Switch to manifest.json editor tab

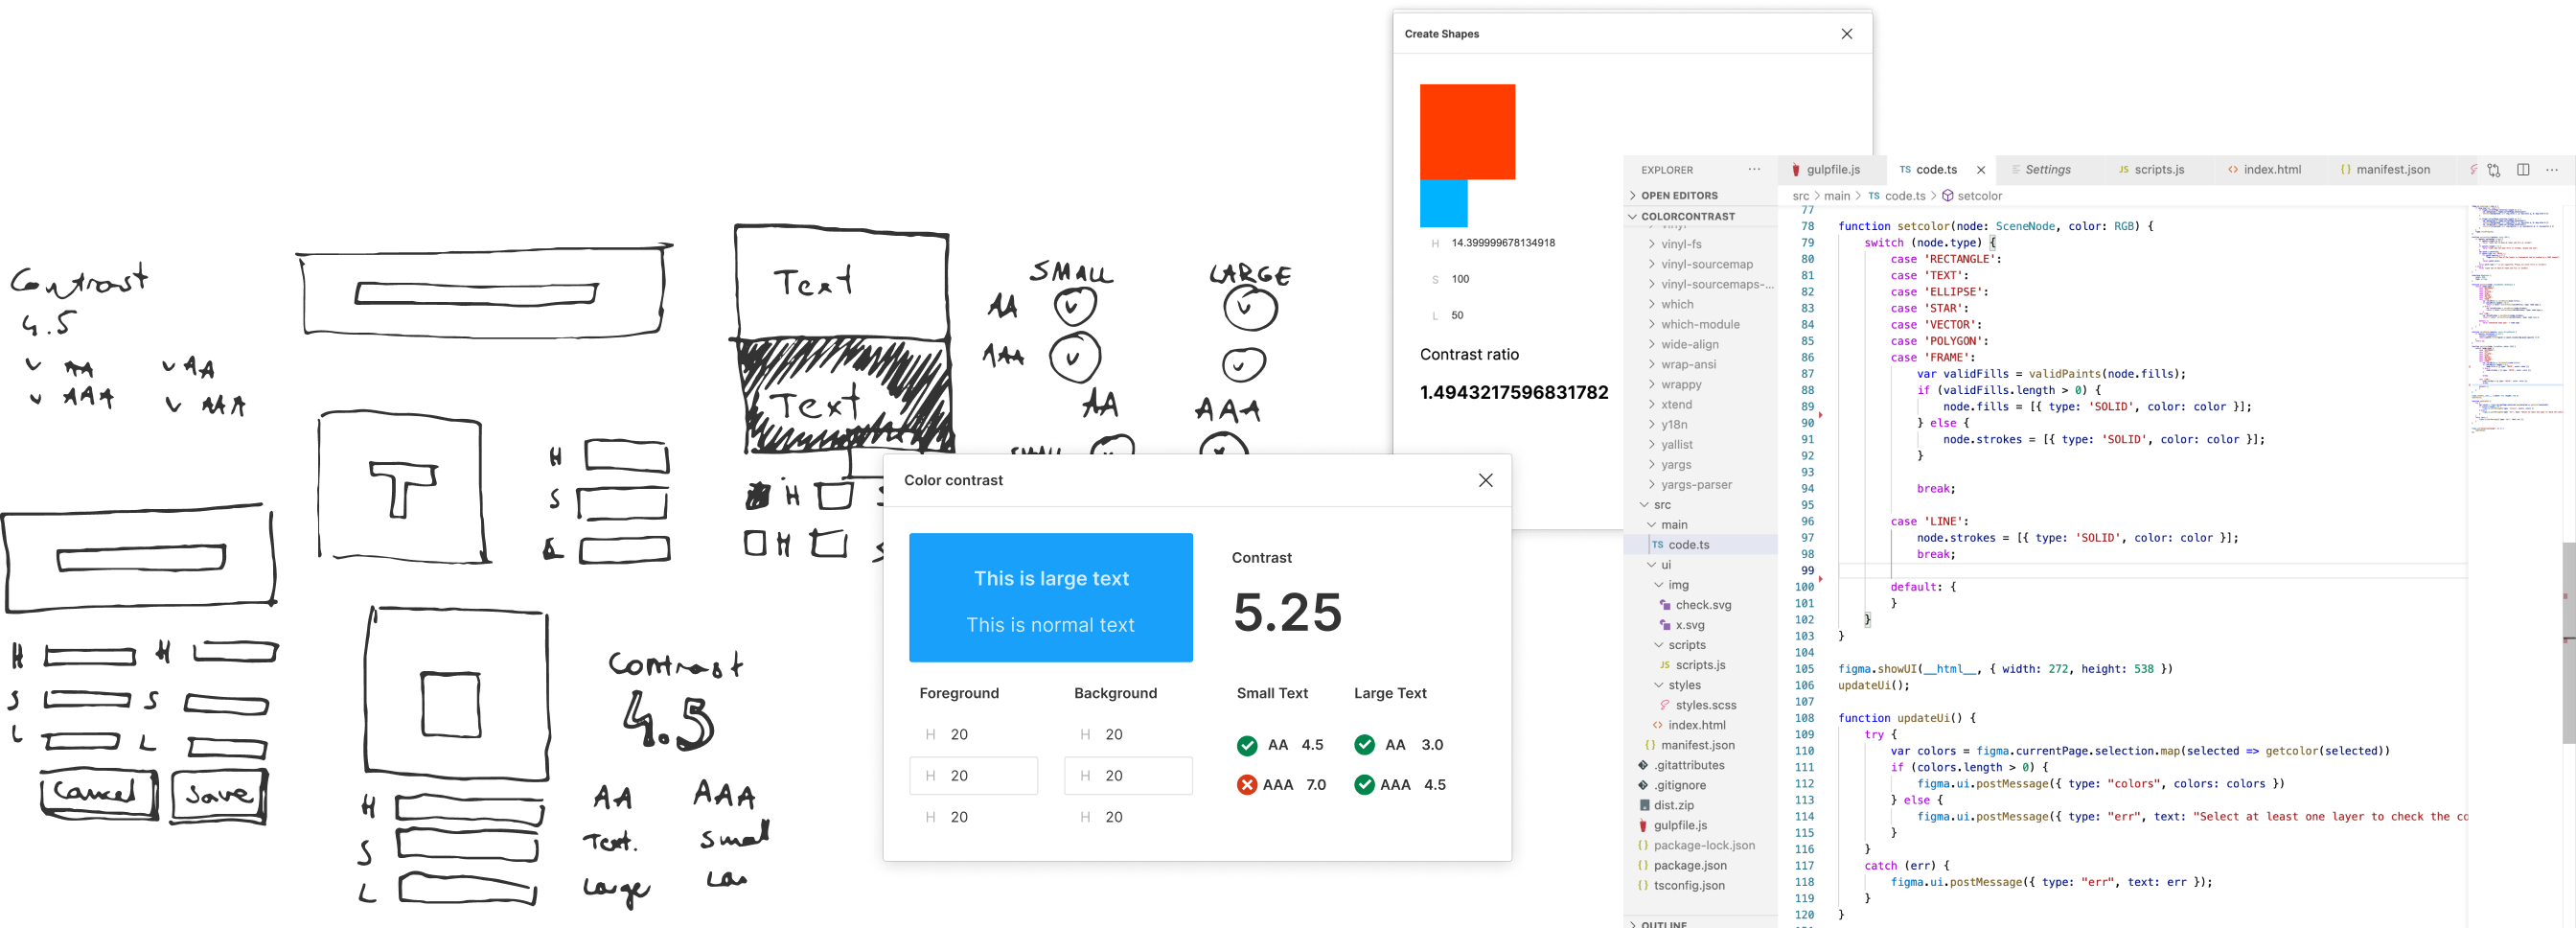(2391, 170)
